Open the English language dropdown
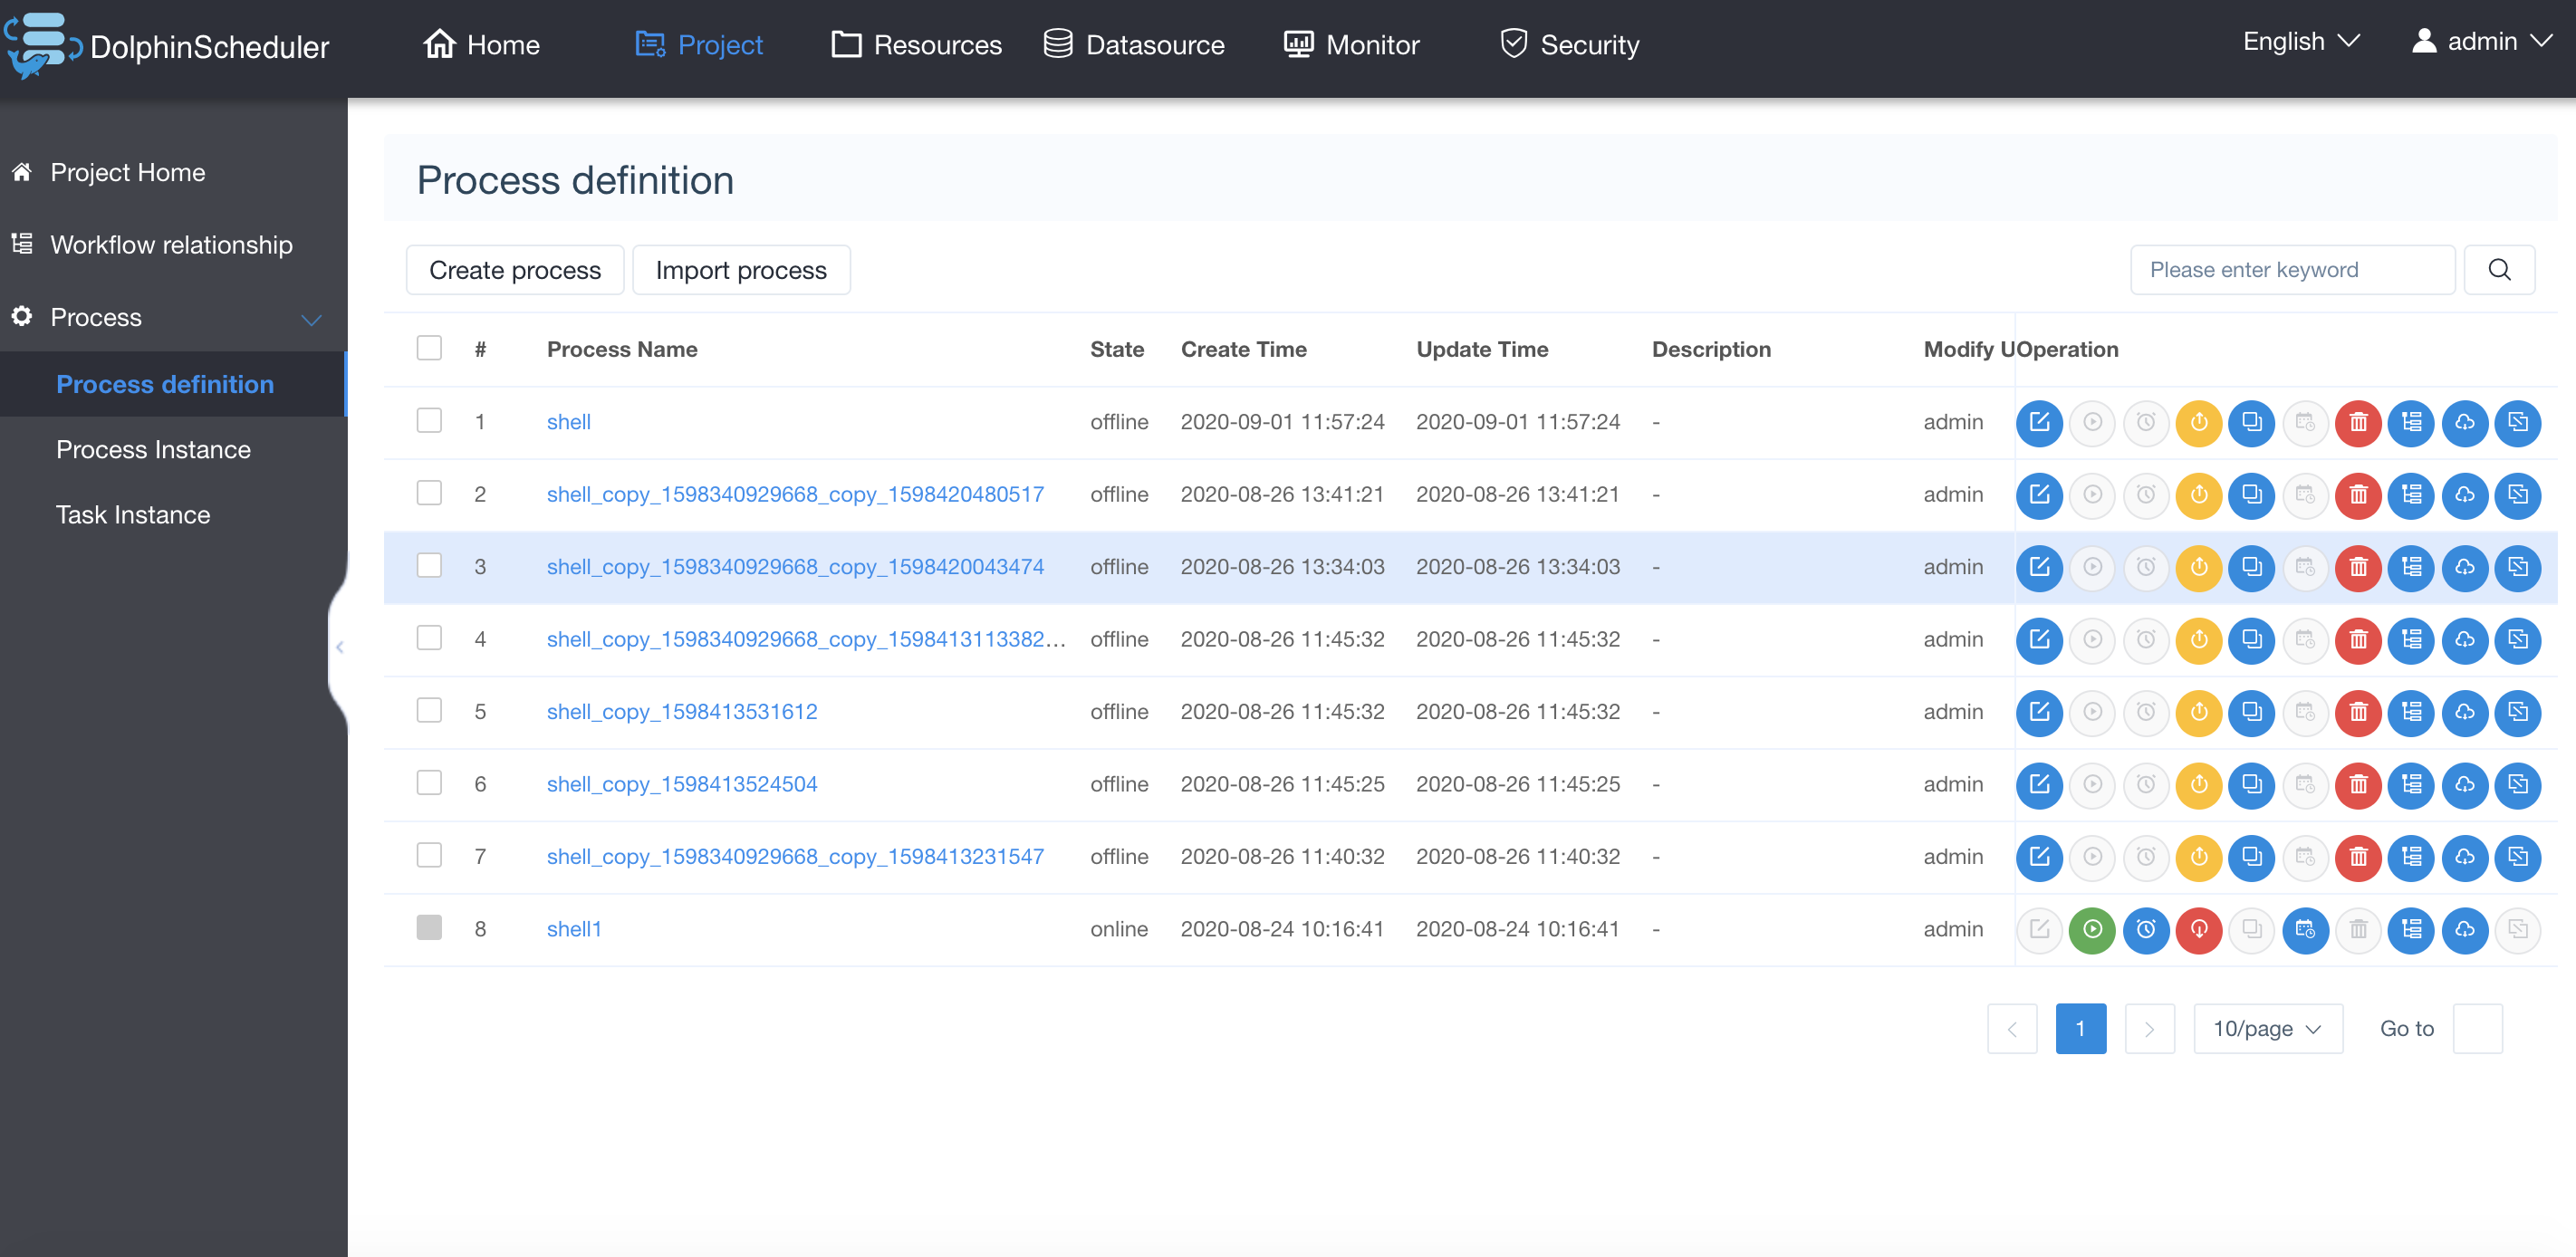 pyautogui.click(x=2300, y=42)
